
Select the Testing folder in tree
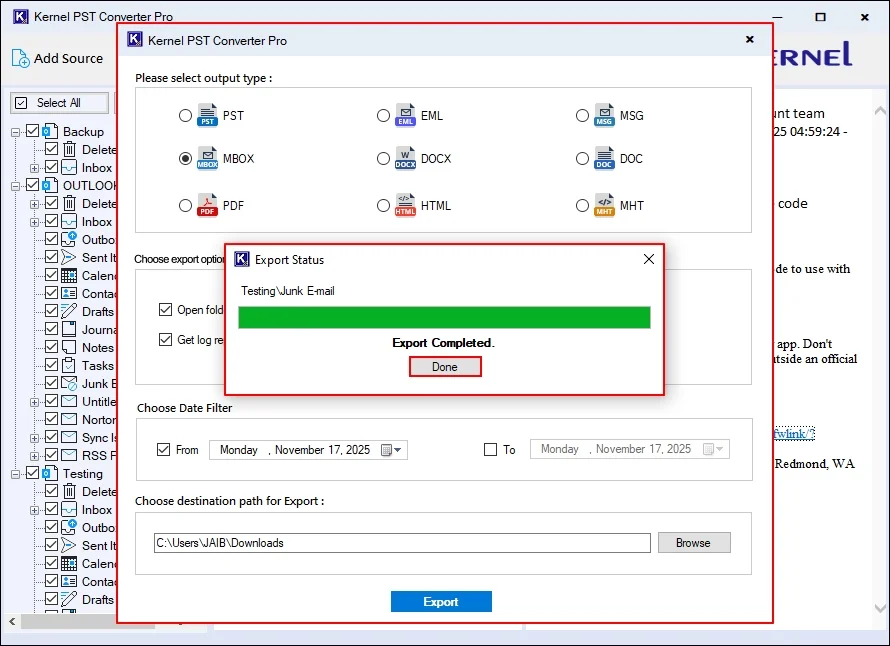82,474
